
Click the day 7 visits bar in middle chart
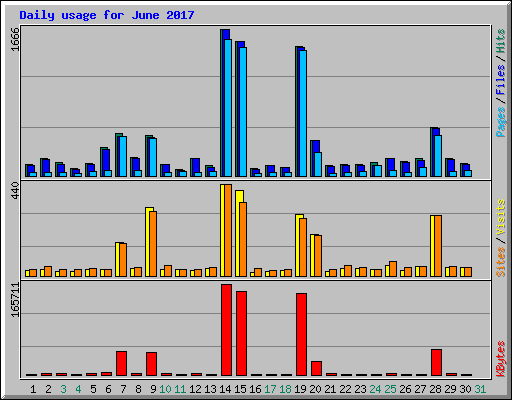[117, 259]
